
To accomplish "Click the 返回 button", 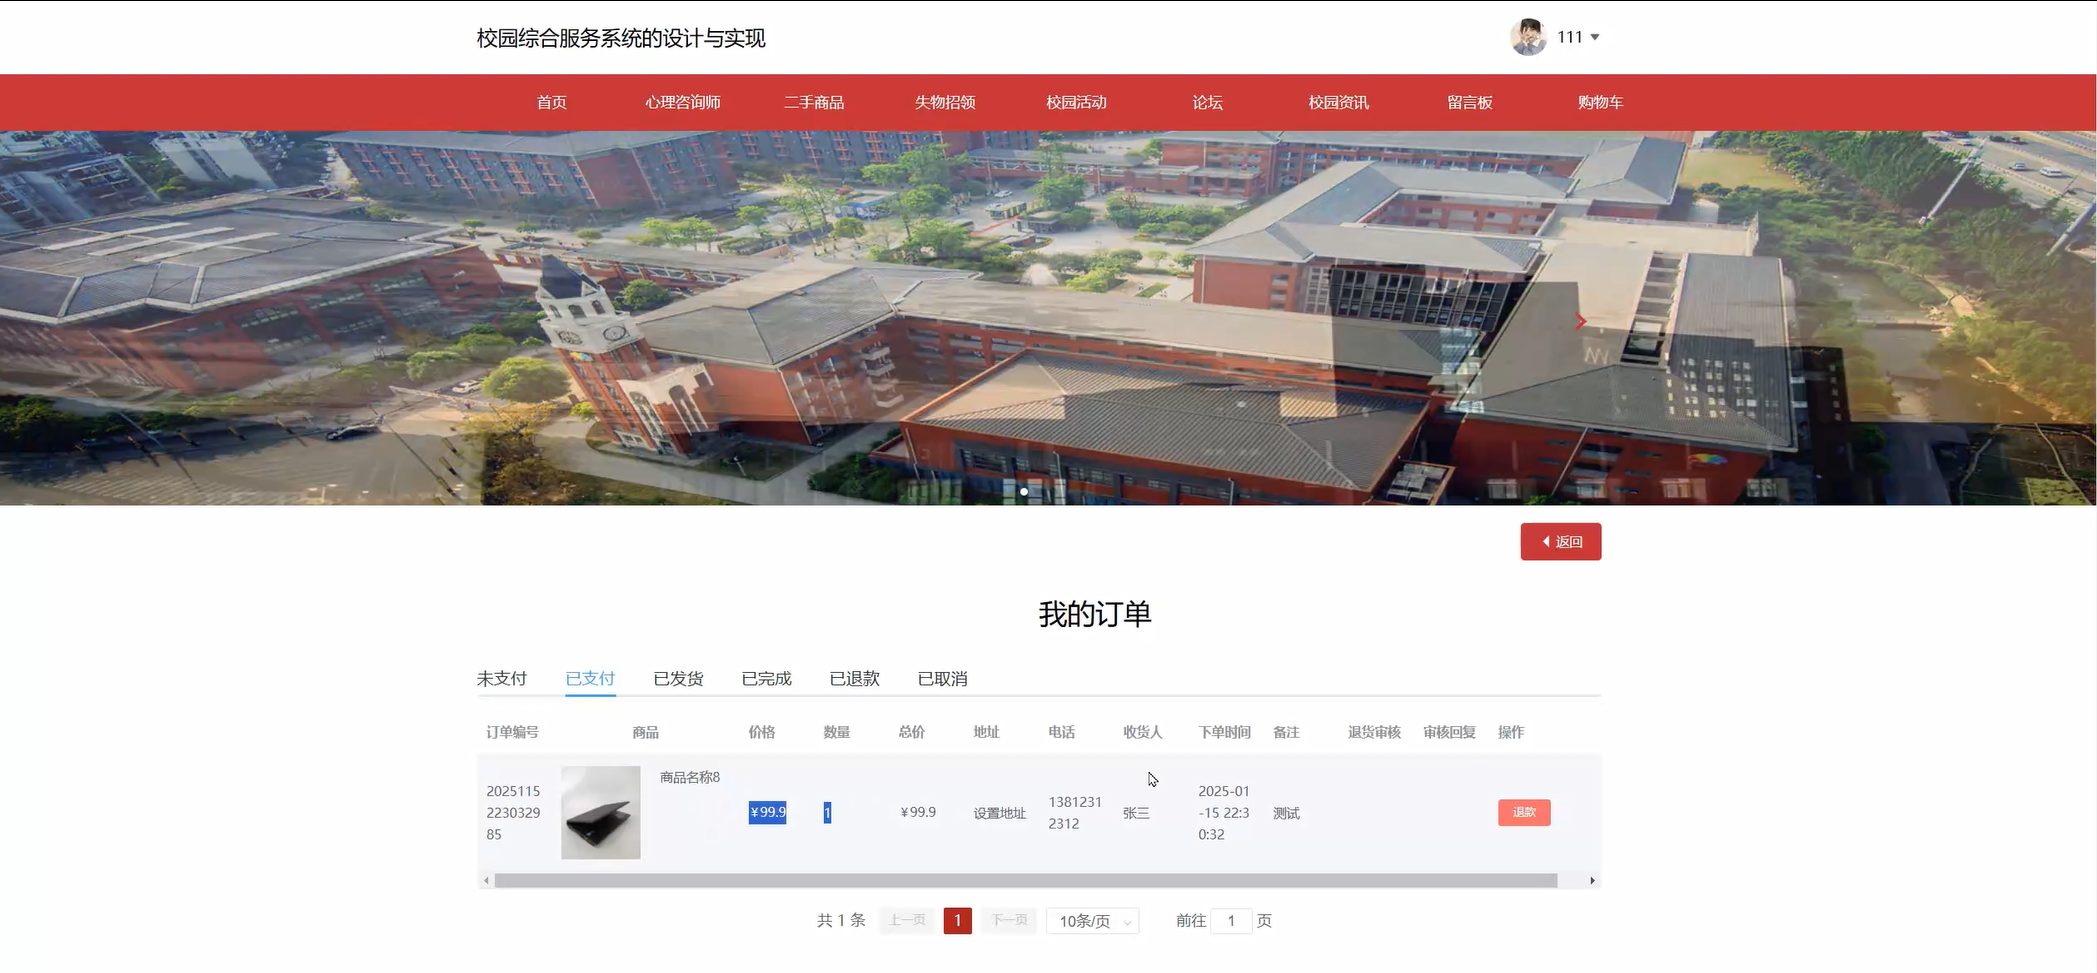I will pos(1560,541).
